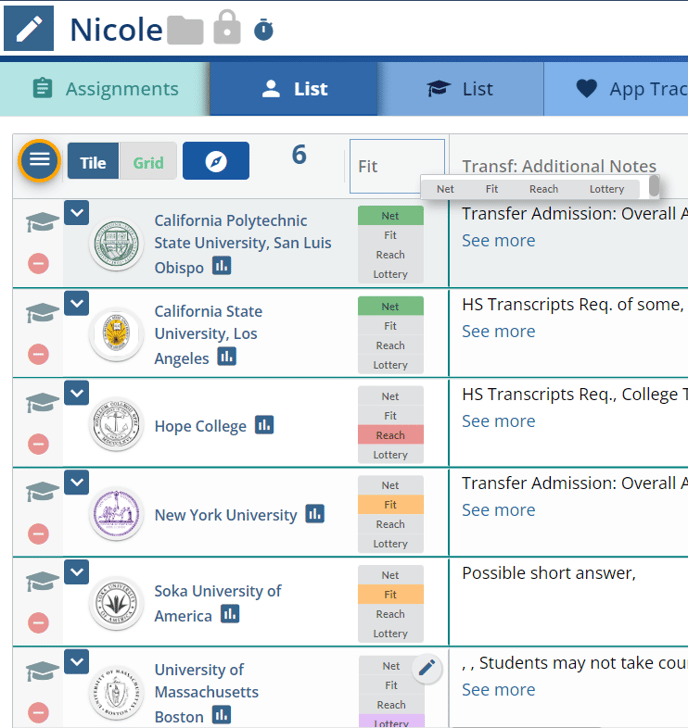Click the padlock icon in header
This screenshot has height=728, width=688.
(227, 27)
